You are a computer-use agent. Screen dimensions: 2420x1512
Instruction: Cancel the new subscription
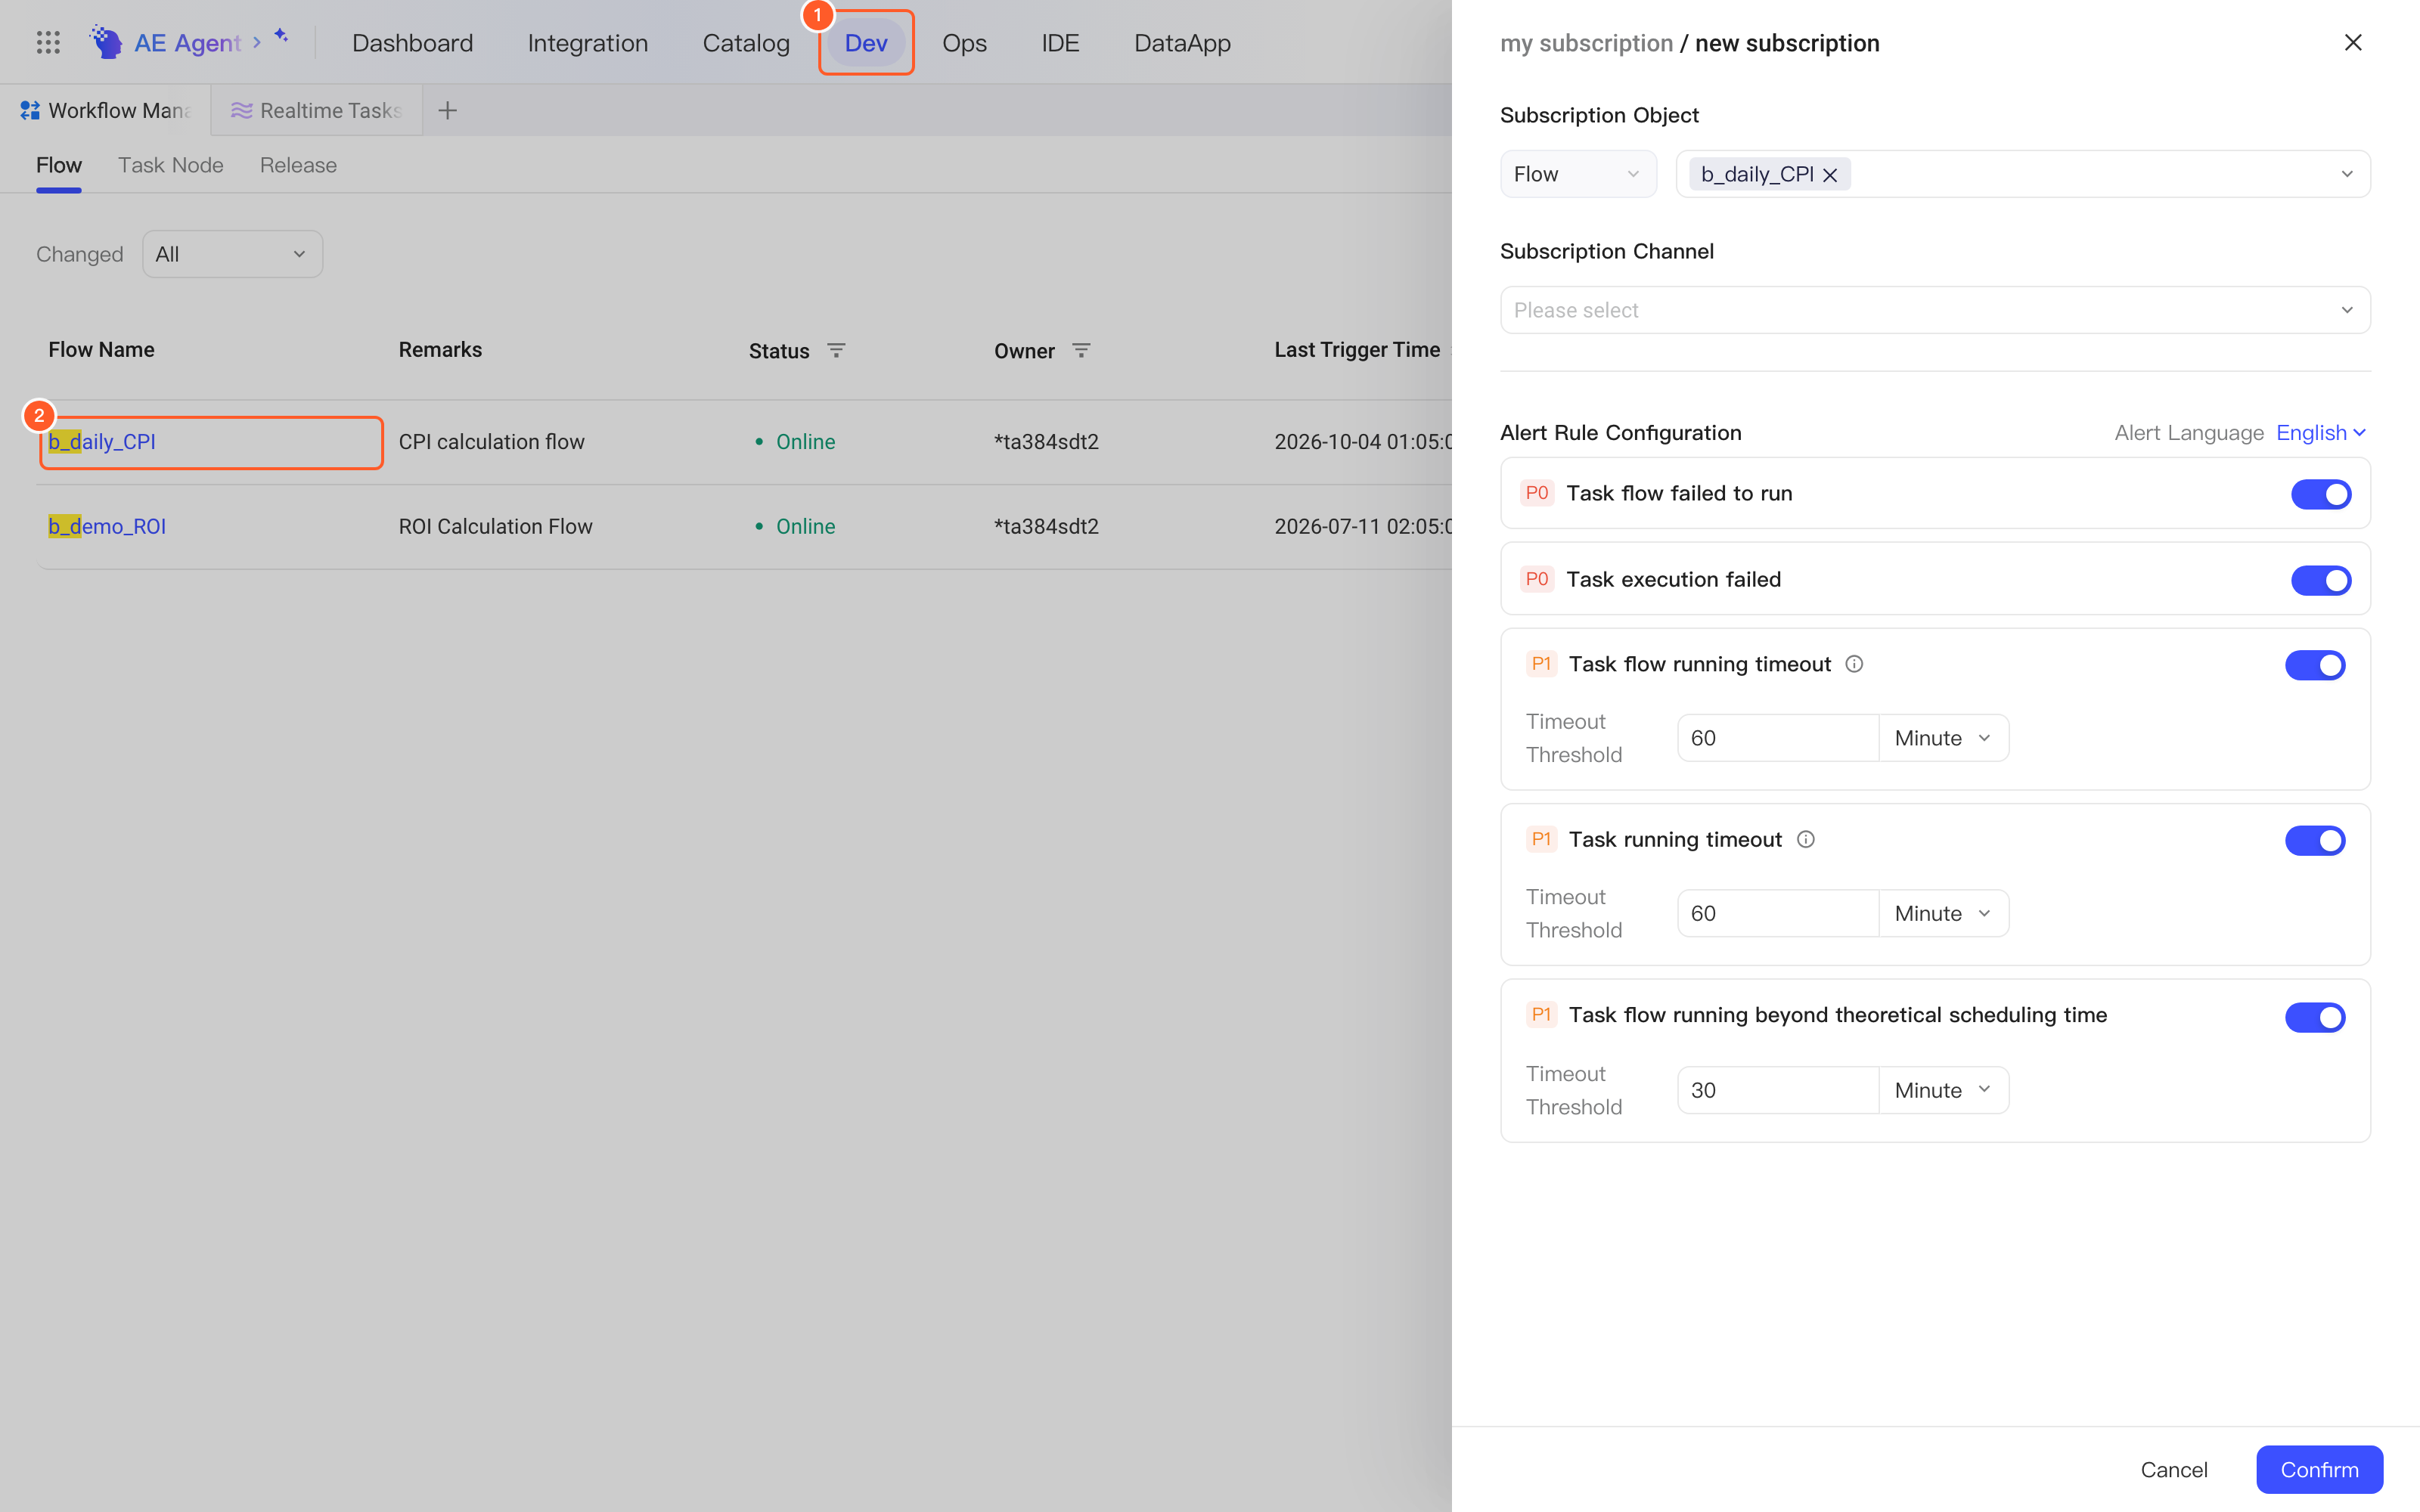(2174, 1469)
